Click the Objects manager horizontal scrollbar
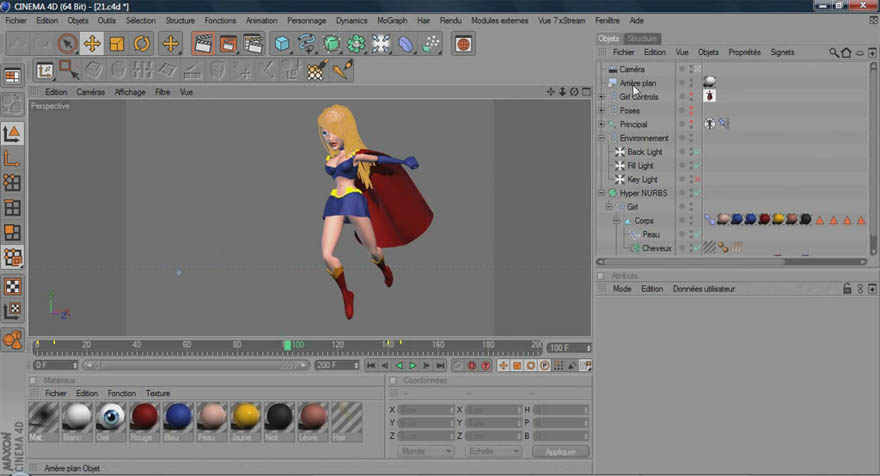 tap(732, 262)
